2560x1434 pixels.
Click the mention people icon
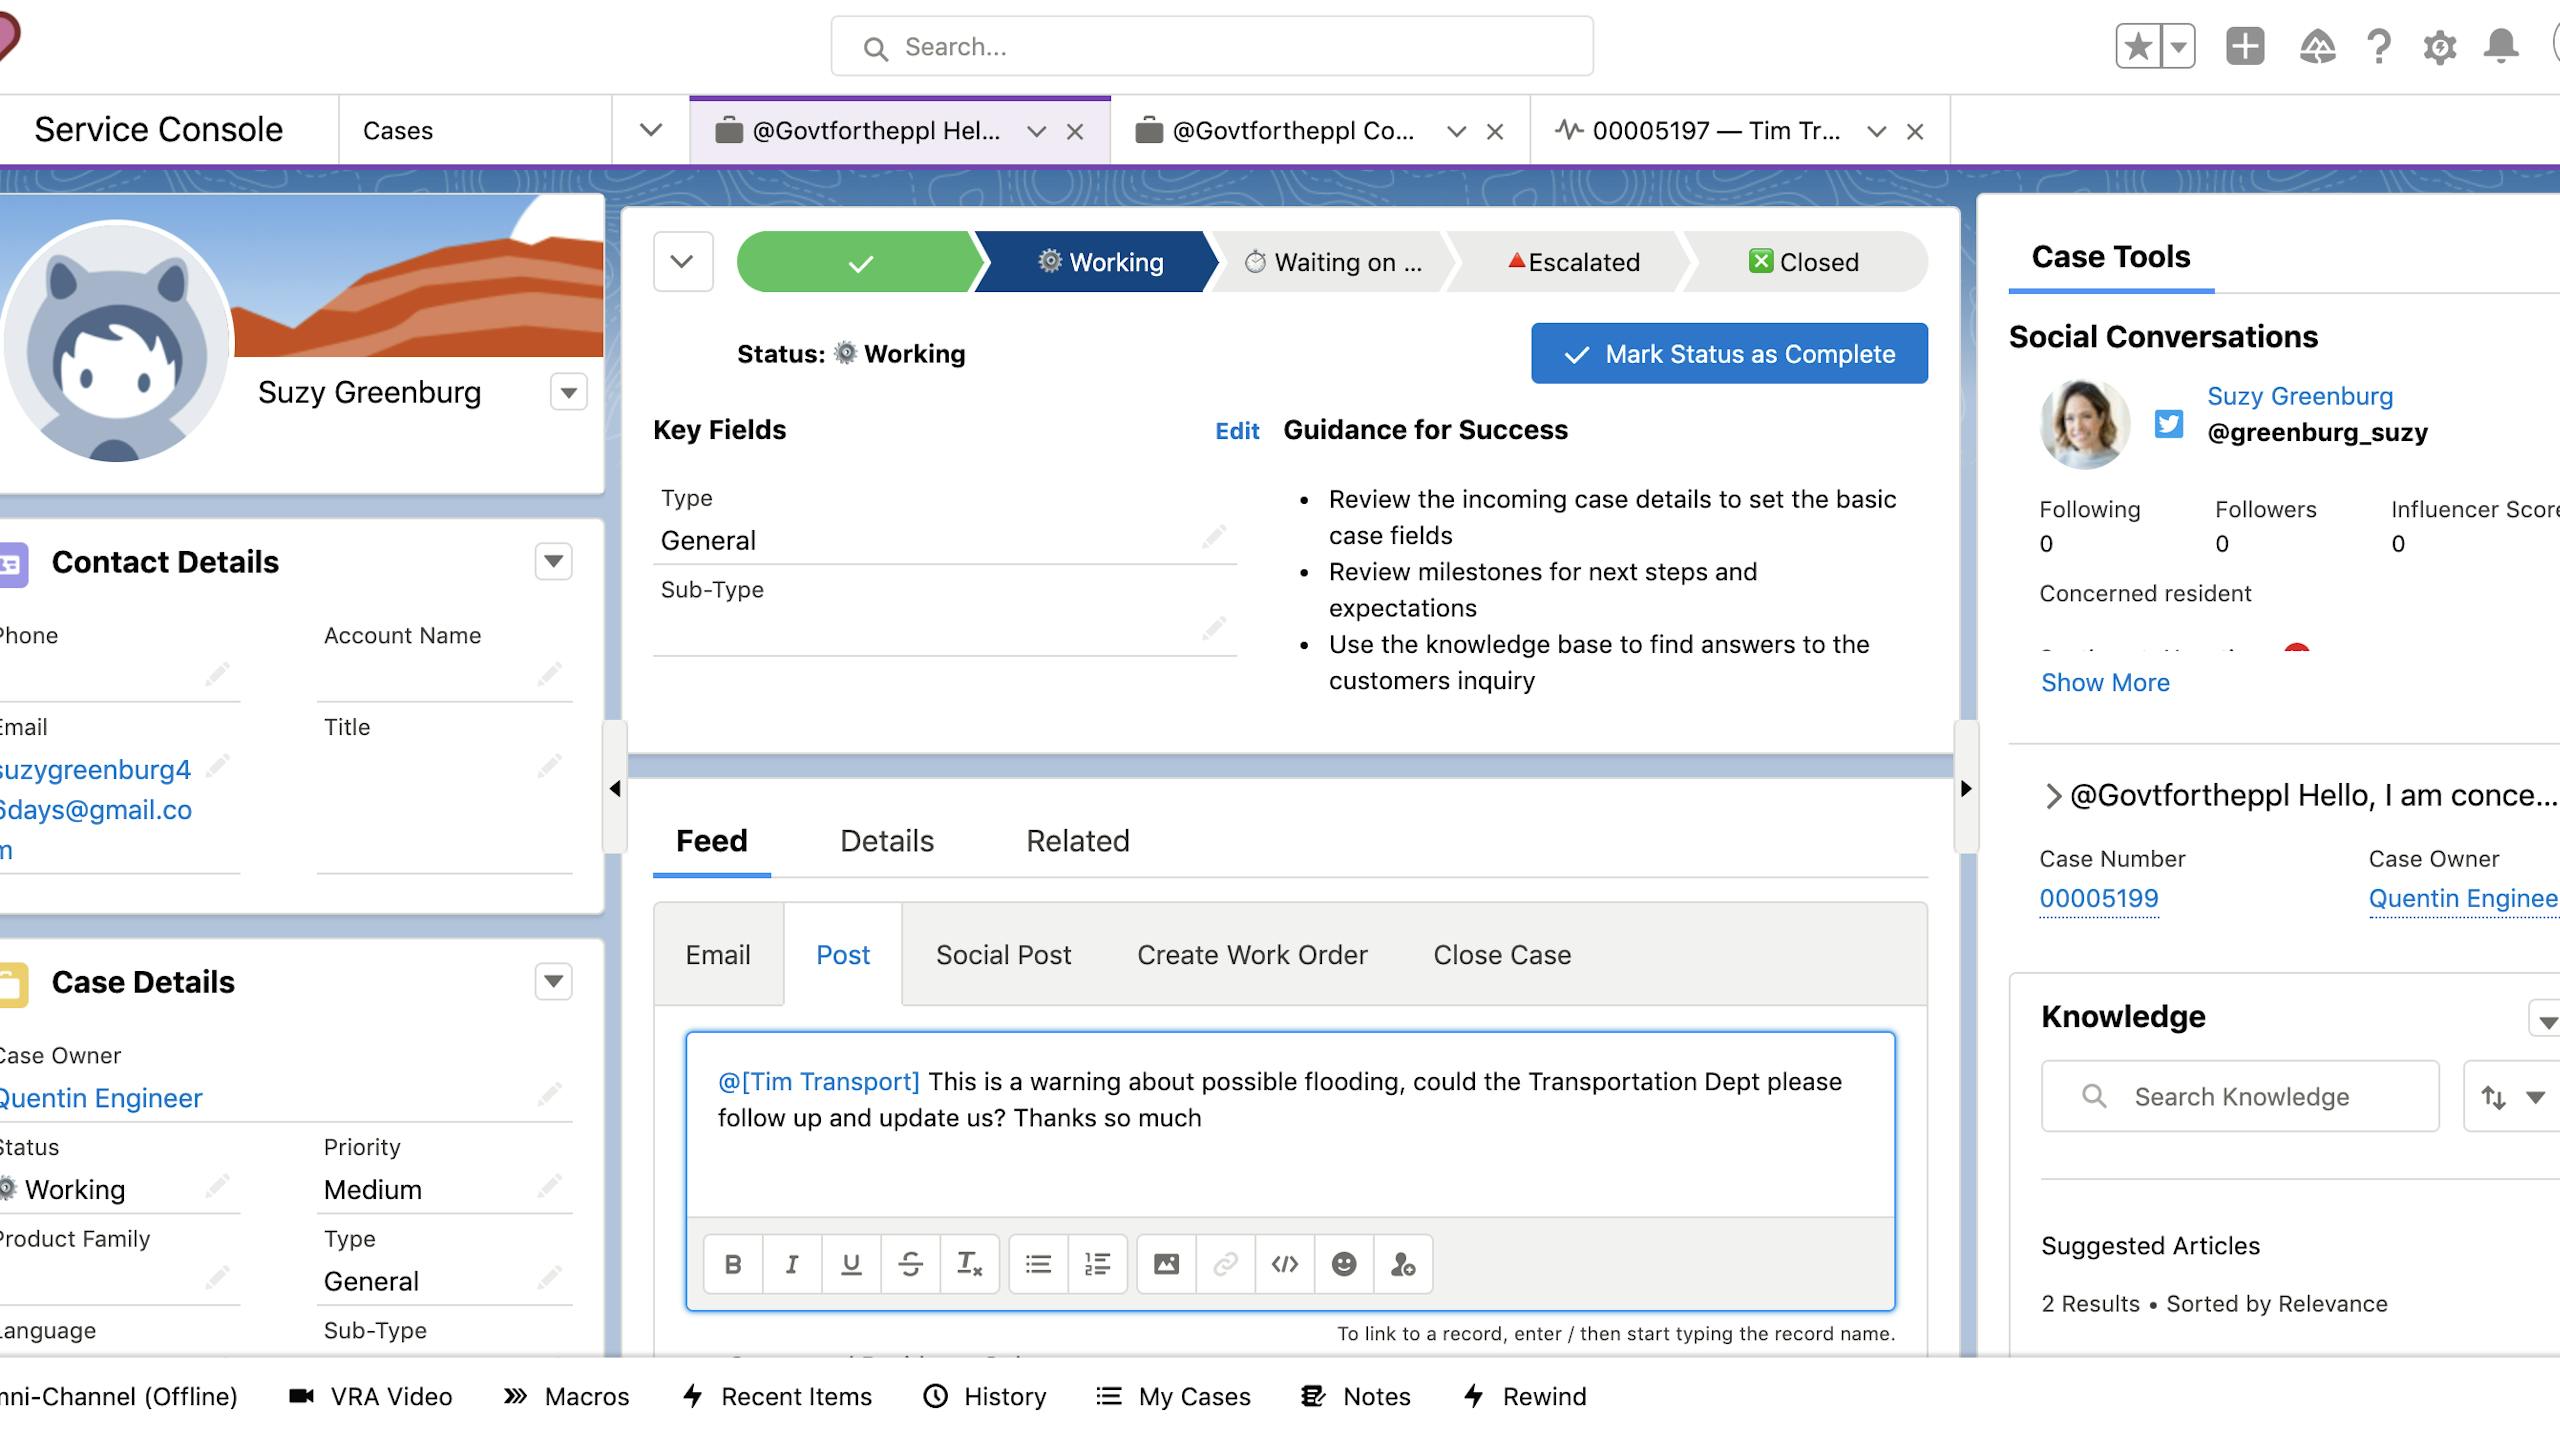(x=1403, y=1264)
